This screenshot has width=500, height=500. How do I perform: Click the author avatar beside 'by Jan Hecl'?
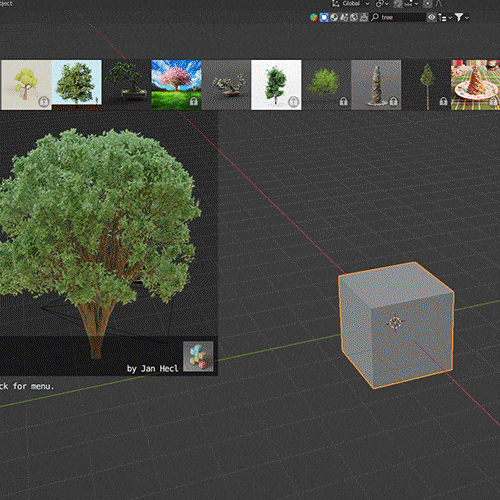tap(198, 356)
